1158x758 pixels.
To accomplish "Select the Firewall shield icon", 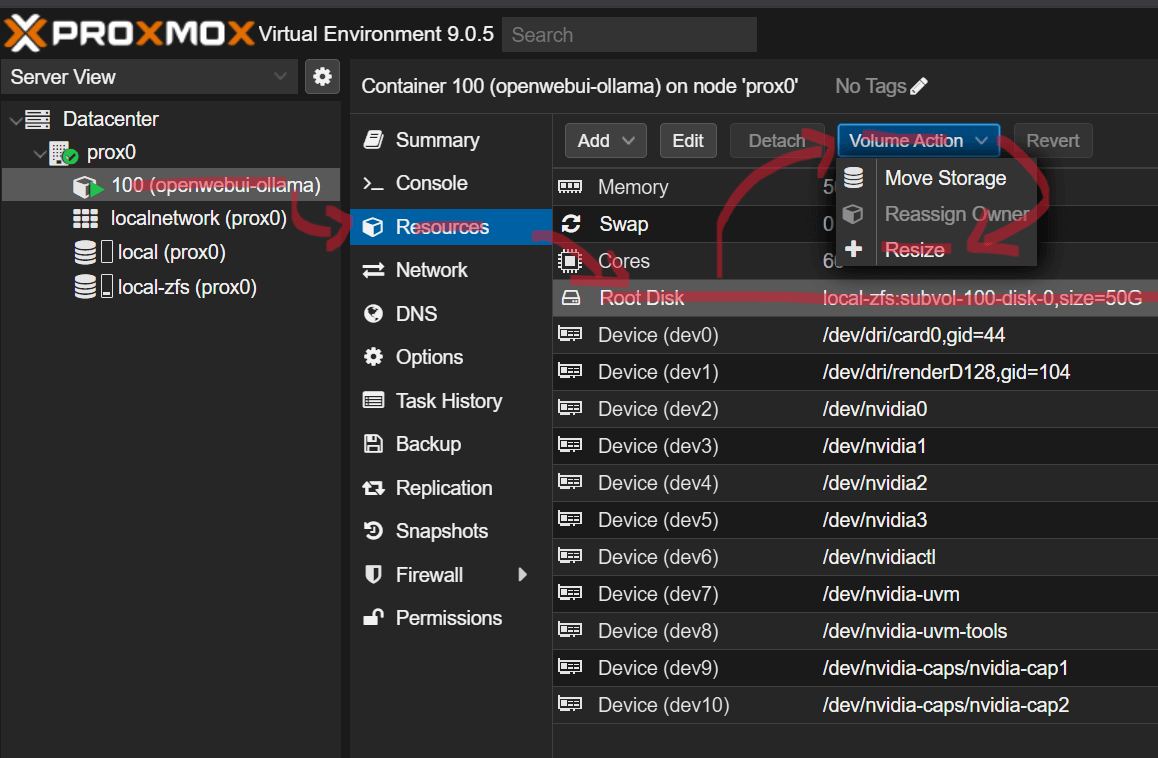I will coord(373,575).
